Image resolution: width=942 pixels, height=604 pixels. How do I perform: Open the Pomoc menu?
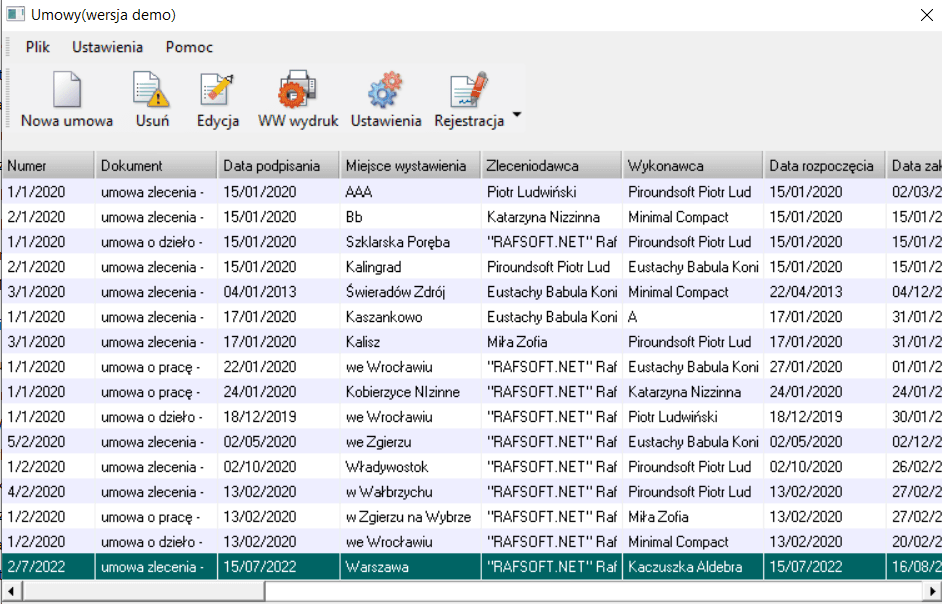coord(189,47)
